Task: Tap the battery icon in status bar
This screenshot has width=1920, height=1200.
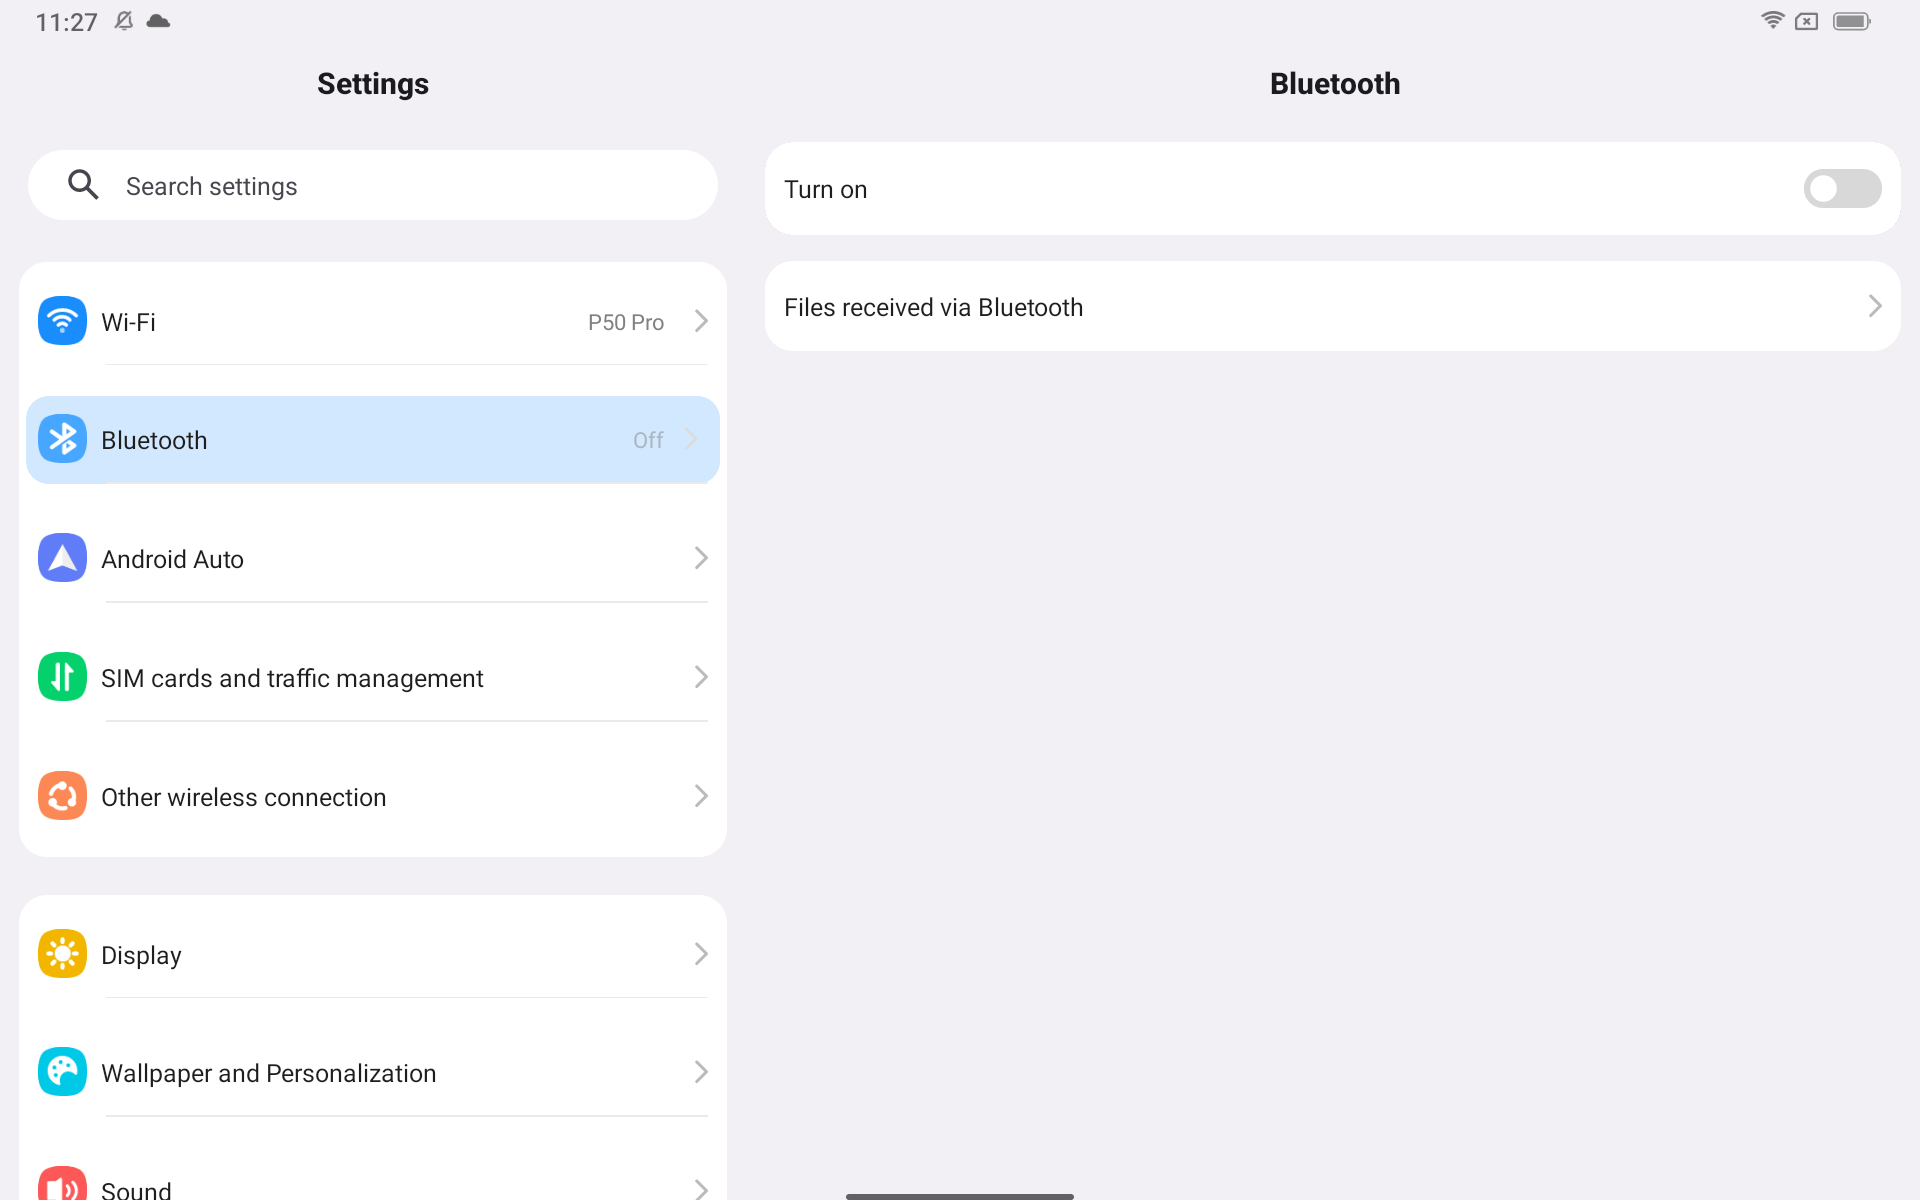Action: pos(1852,21)
